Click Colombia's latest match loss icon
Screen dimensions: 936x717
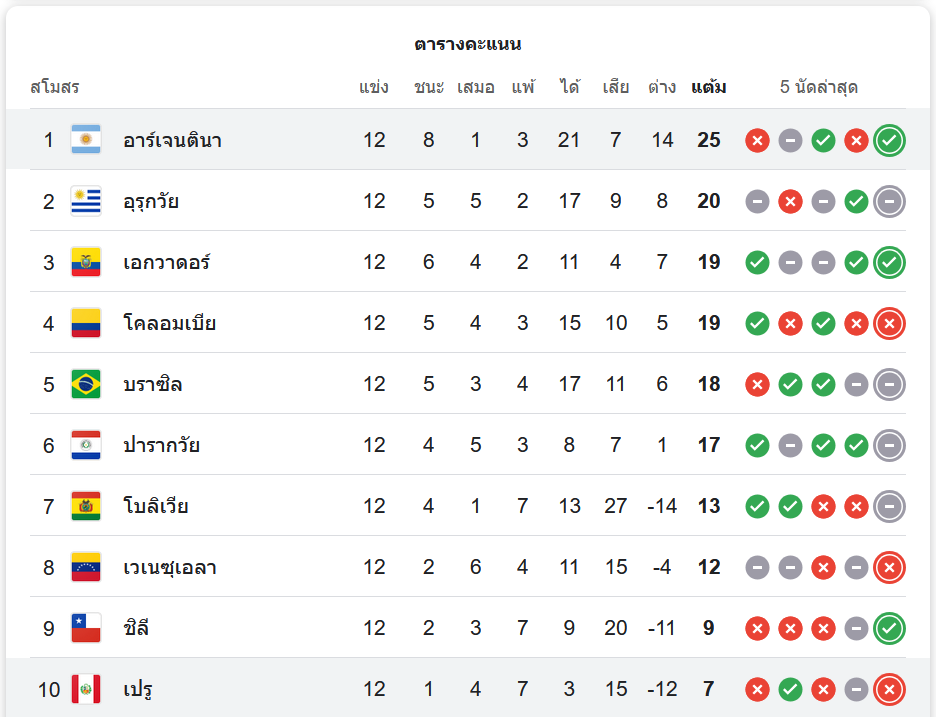click(889, 323)
